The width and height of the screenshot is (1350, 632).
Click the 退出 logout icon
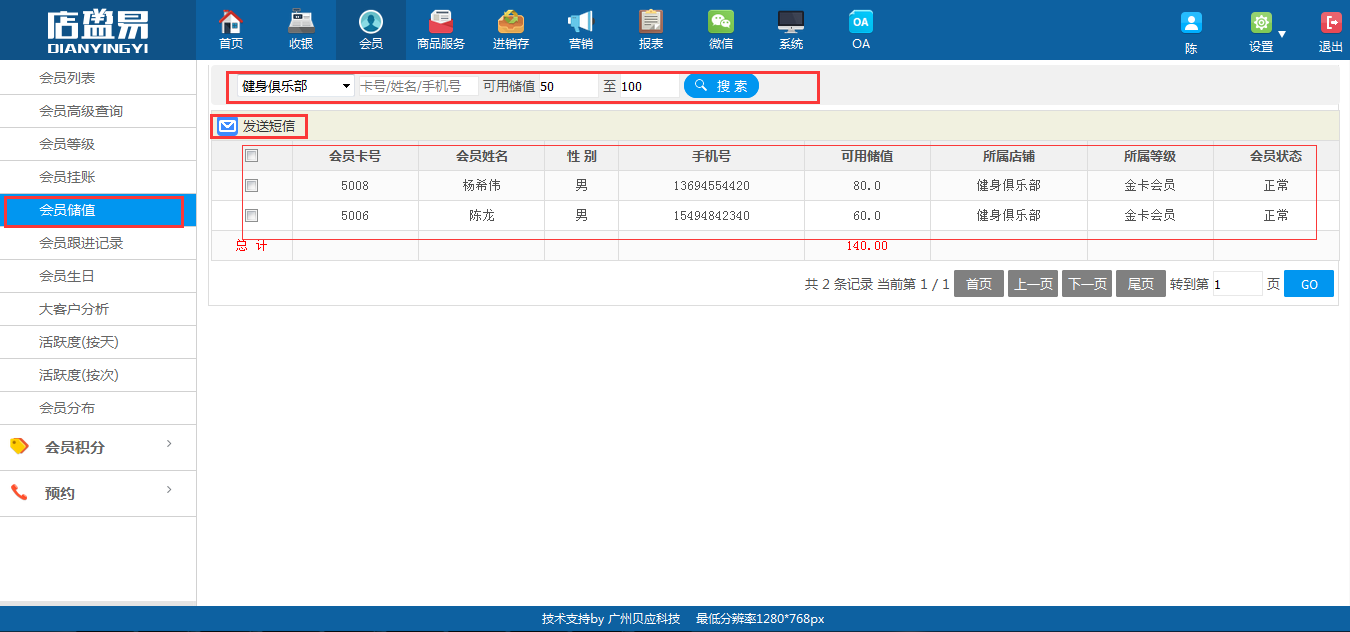(x=1331, y=23)
